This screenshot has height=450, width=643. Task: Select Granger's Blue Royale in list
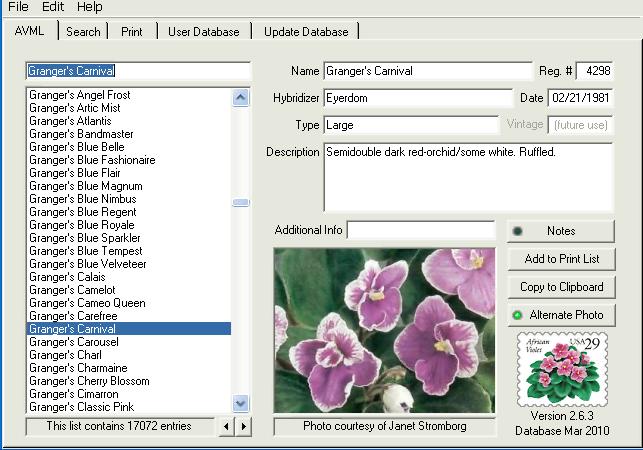[129, 225]
